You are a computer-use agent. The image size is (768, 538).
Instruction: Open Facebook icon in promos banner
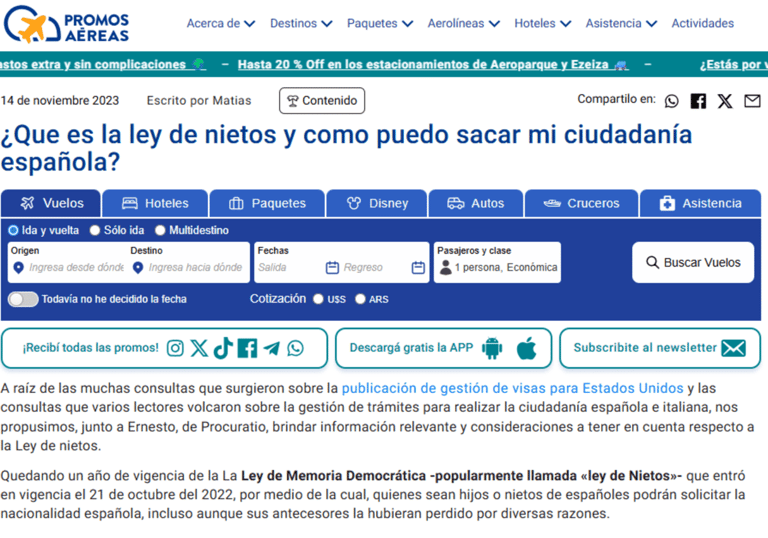pos(247,348)
